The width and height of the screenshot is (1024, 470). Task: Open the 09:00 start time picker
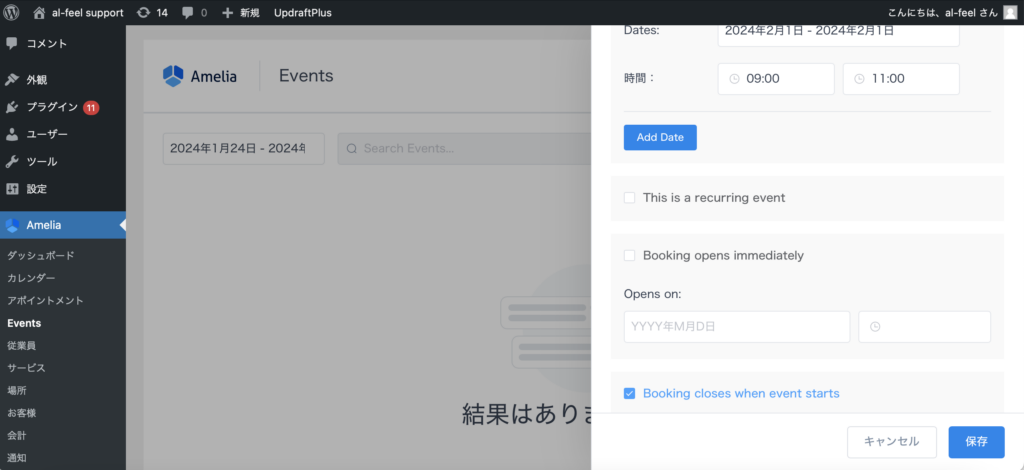point(776,79)
